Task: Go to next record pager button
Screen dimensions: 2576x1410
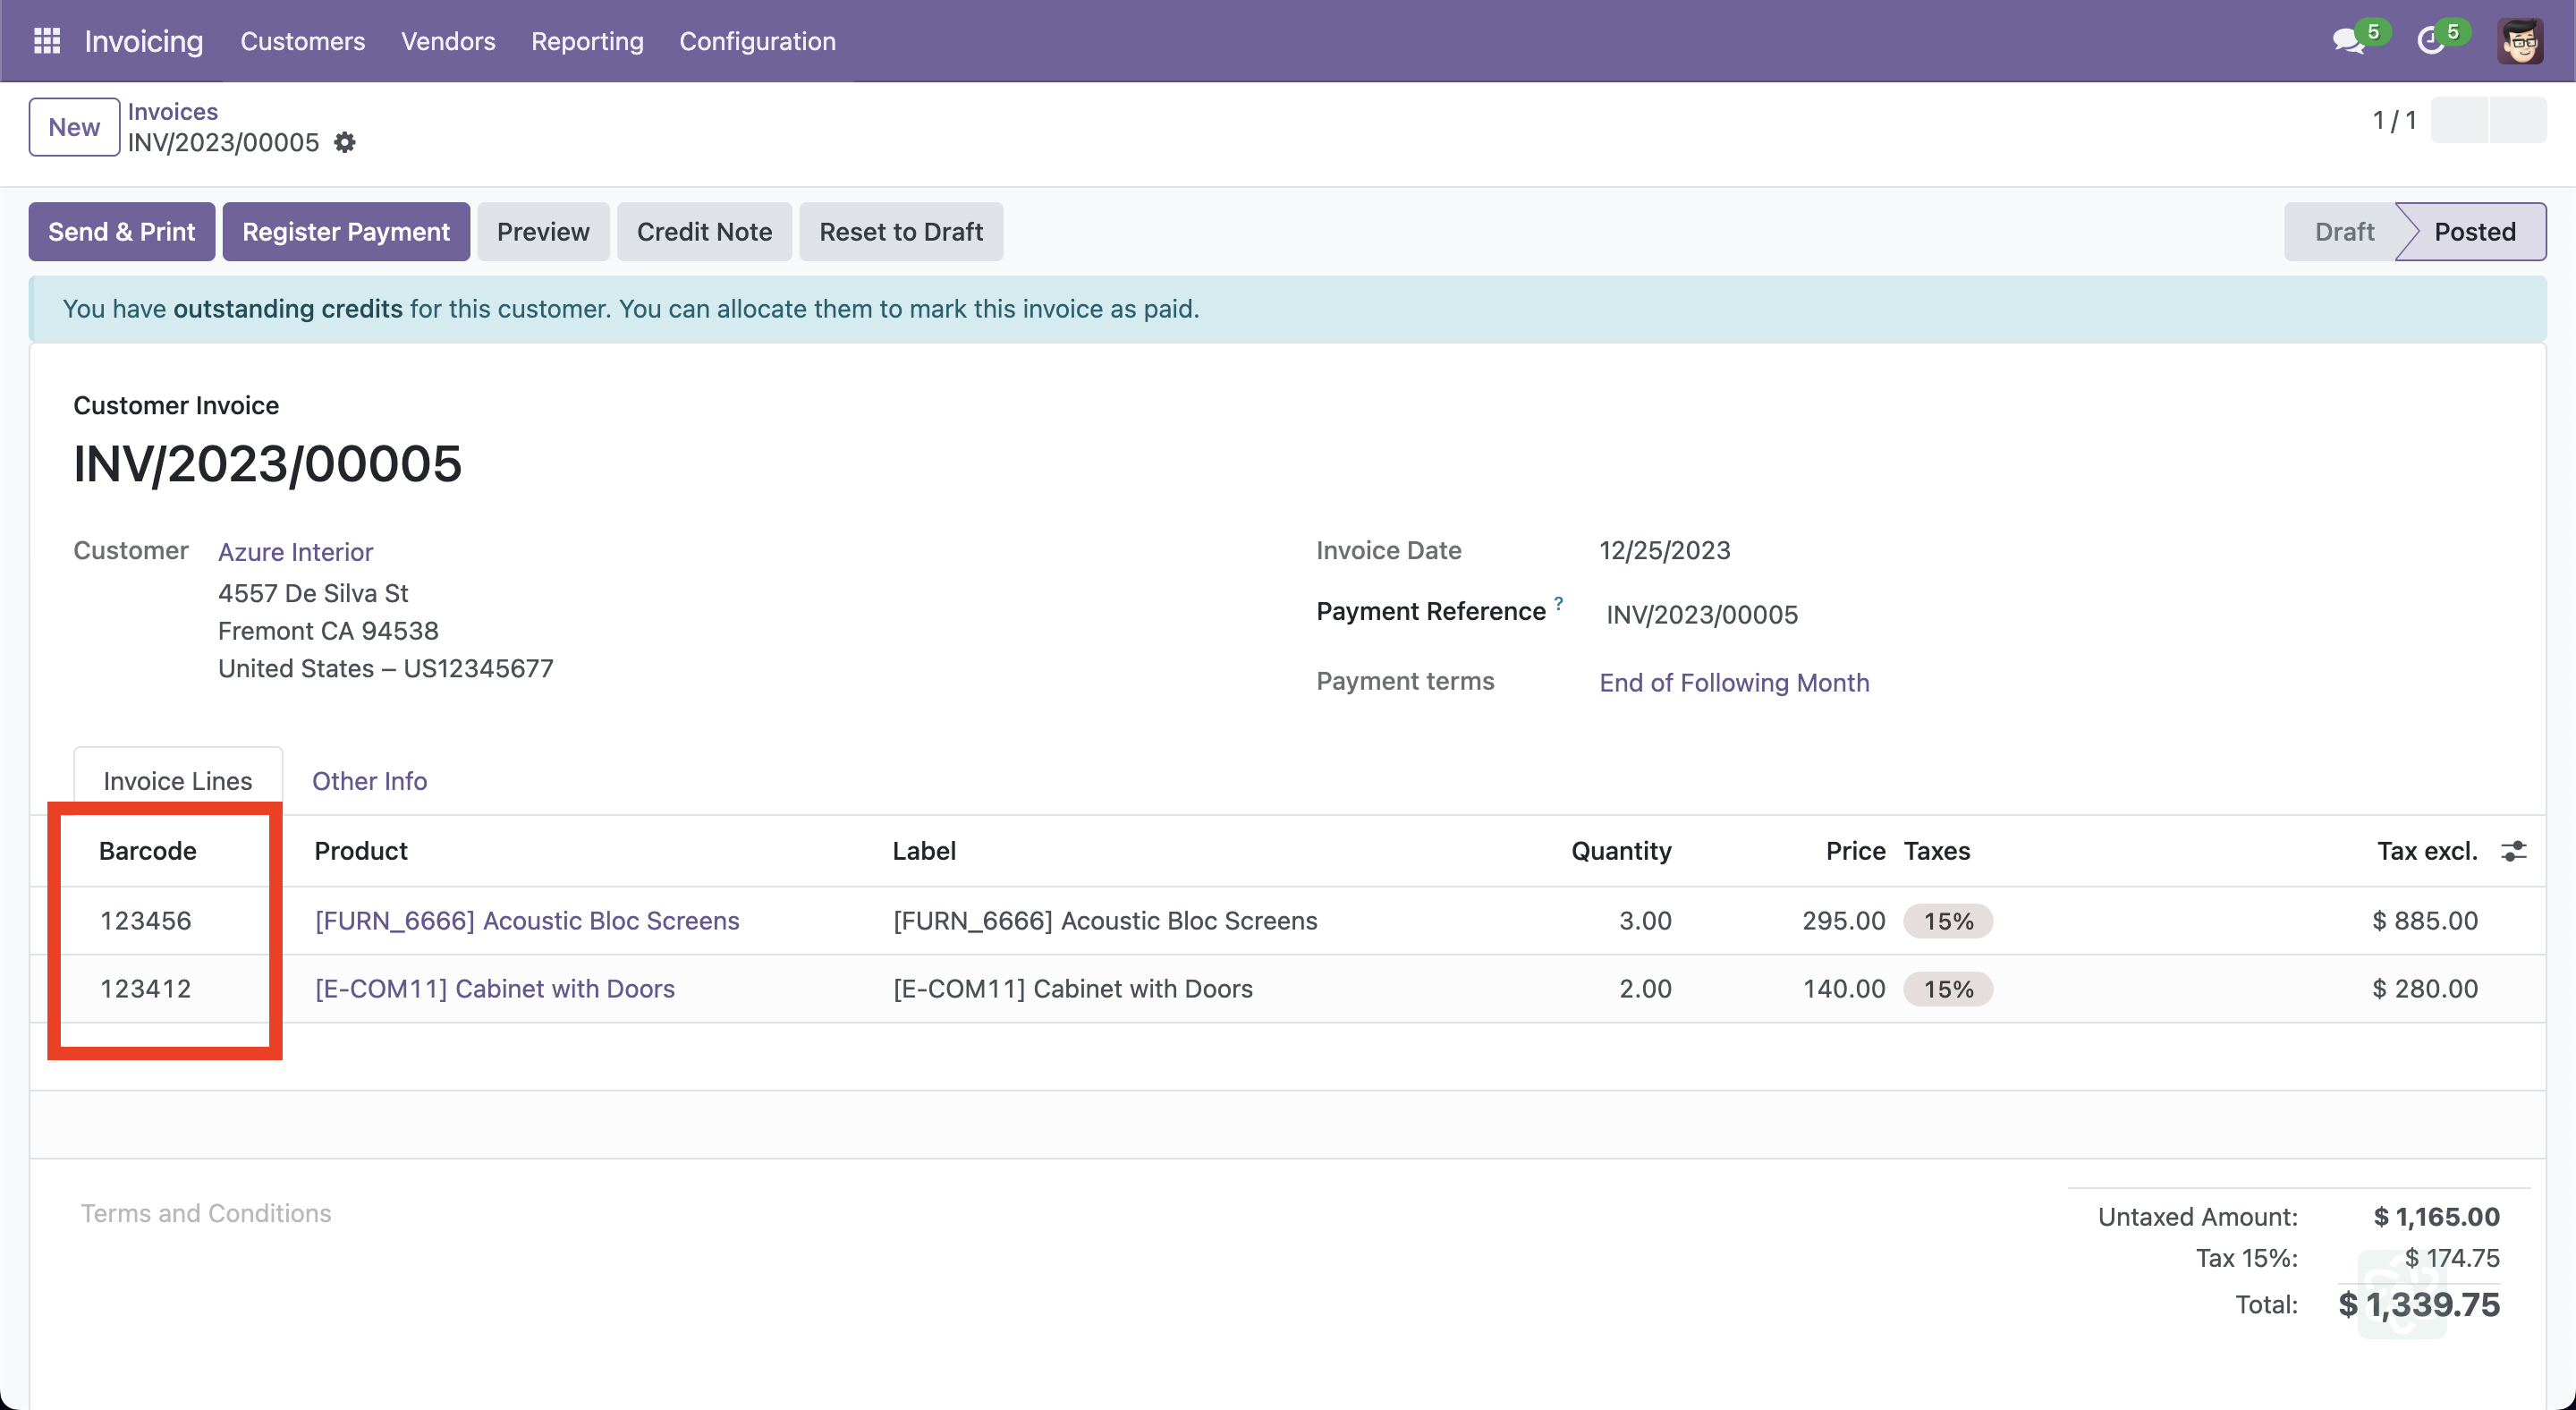Action: coord(2518,120)
